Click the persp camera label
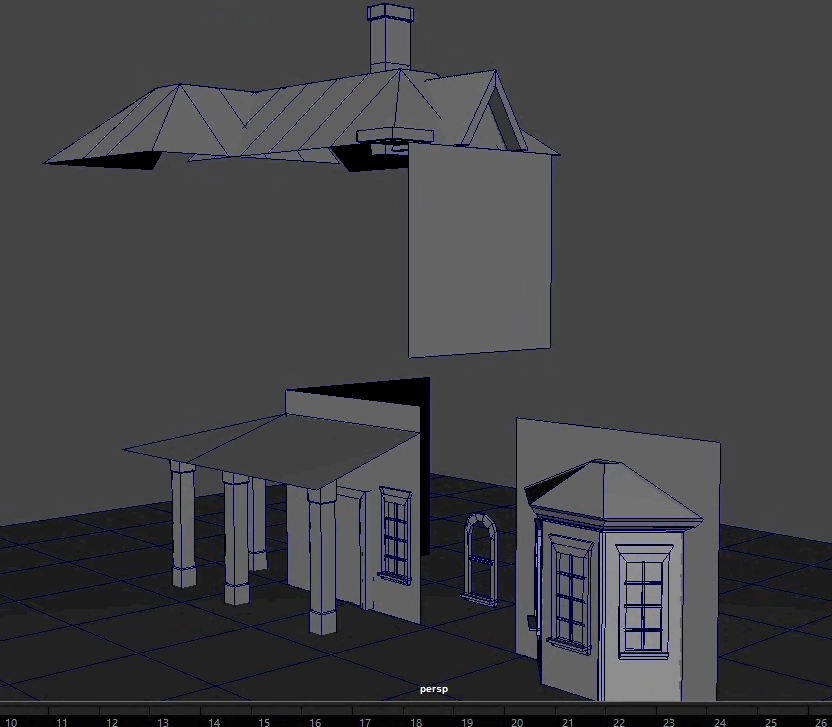This screenshot has height=727, width=832. pos(435,690)
